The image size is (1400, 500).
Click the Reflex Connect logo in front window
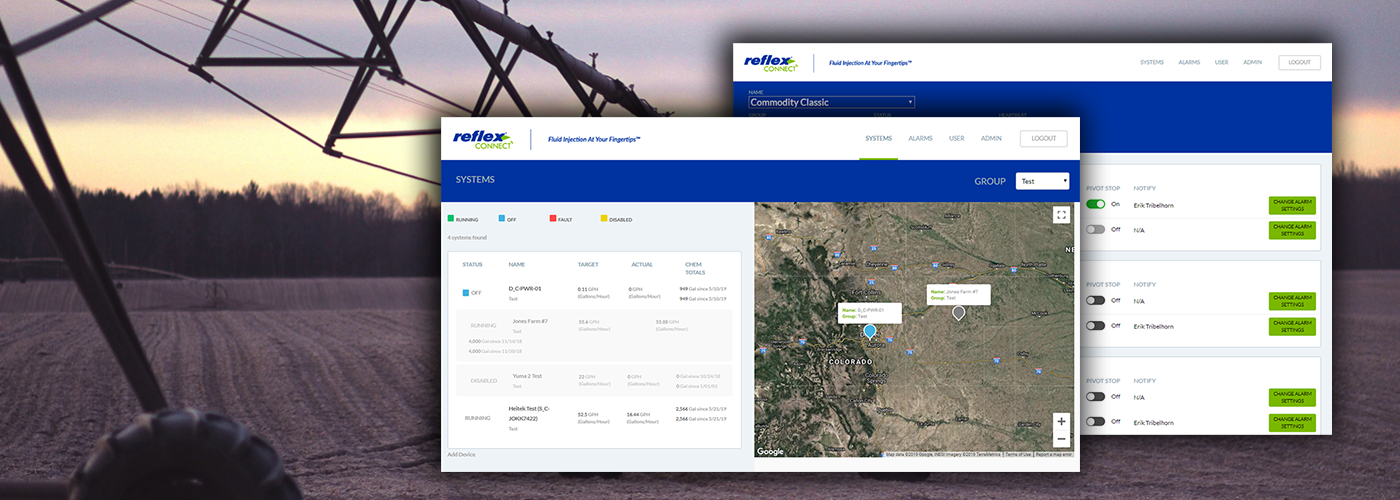(x=483, y=139)
